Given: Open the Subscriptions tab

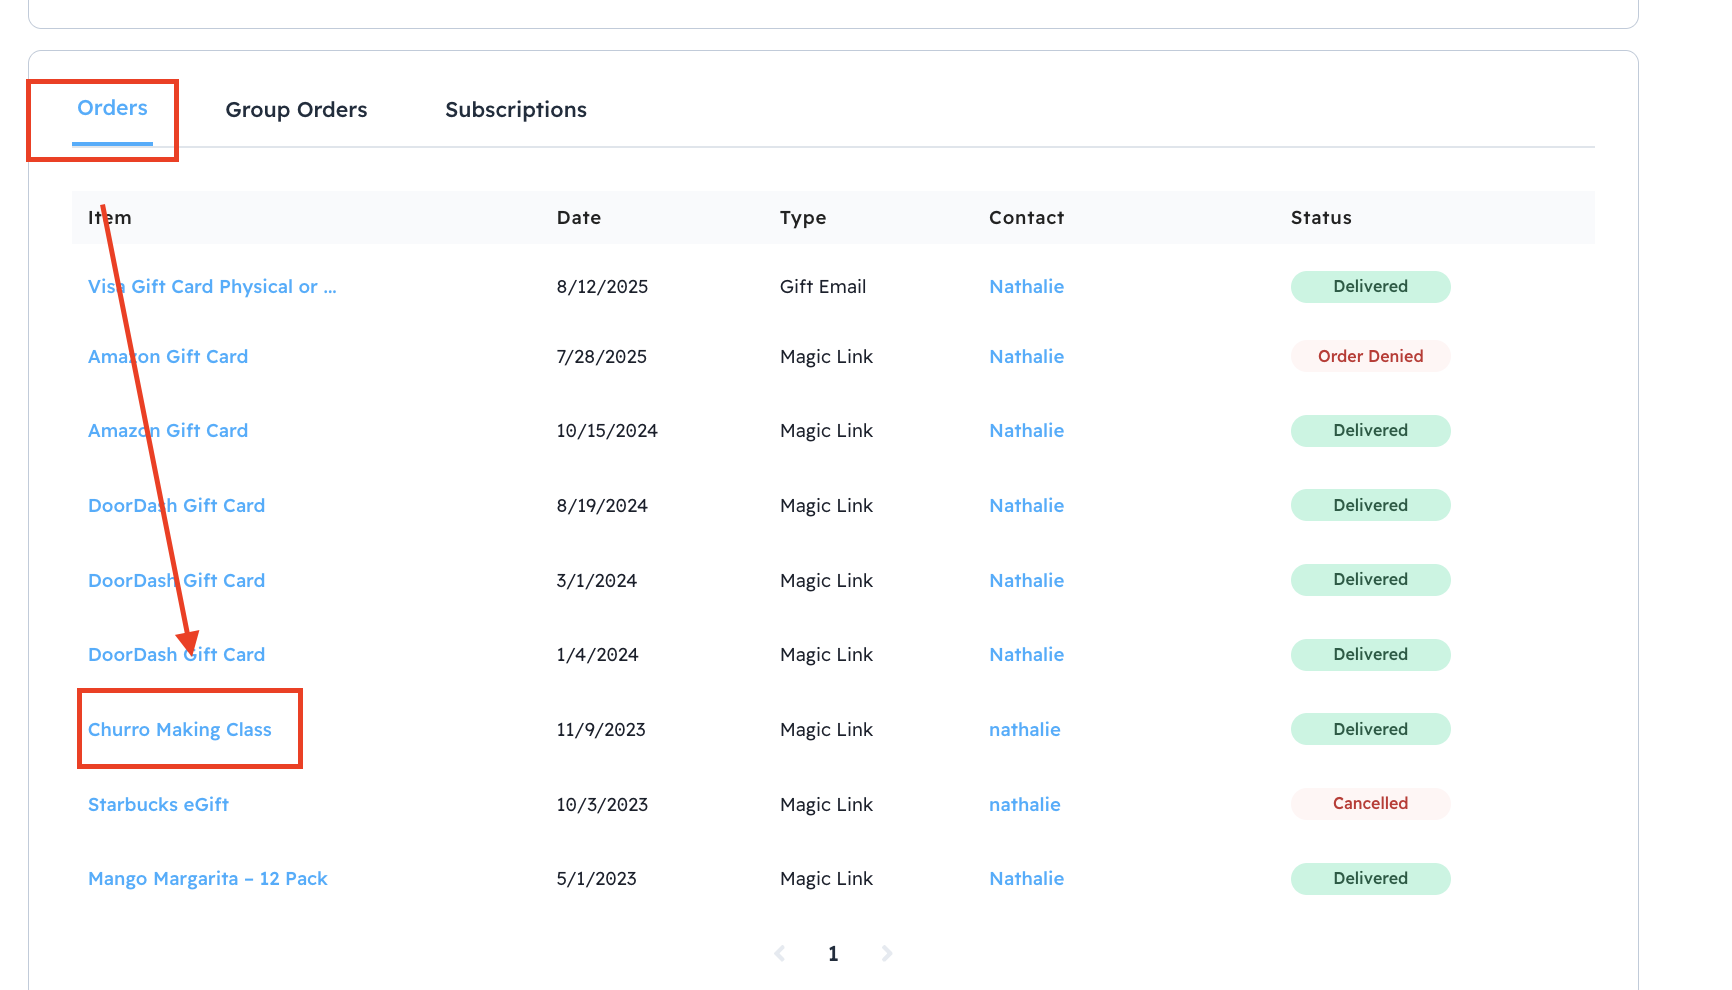Looking at the screenshot, I should (x=515, y=110).
